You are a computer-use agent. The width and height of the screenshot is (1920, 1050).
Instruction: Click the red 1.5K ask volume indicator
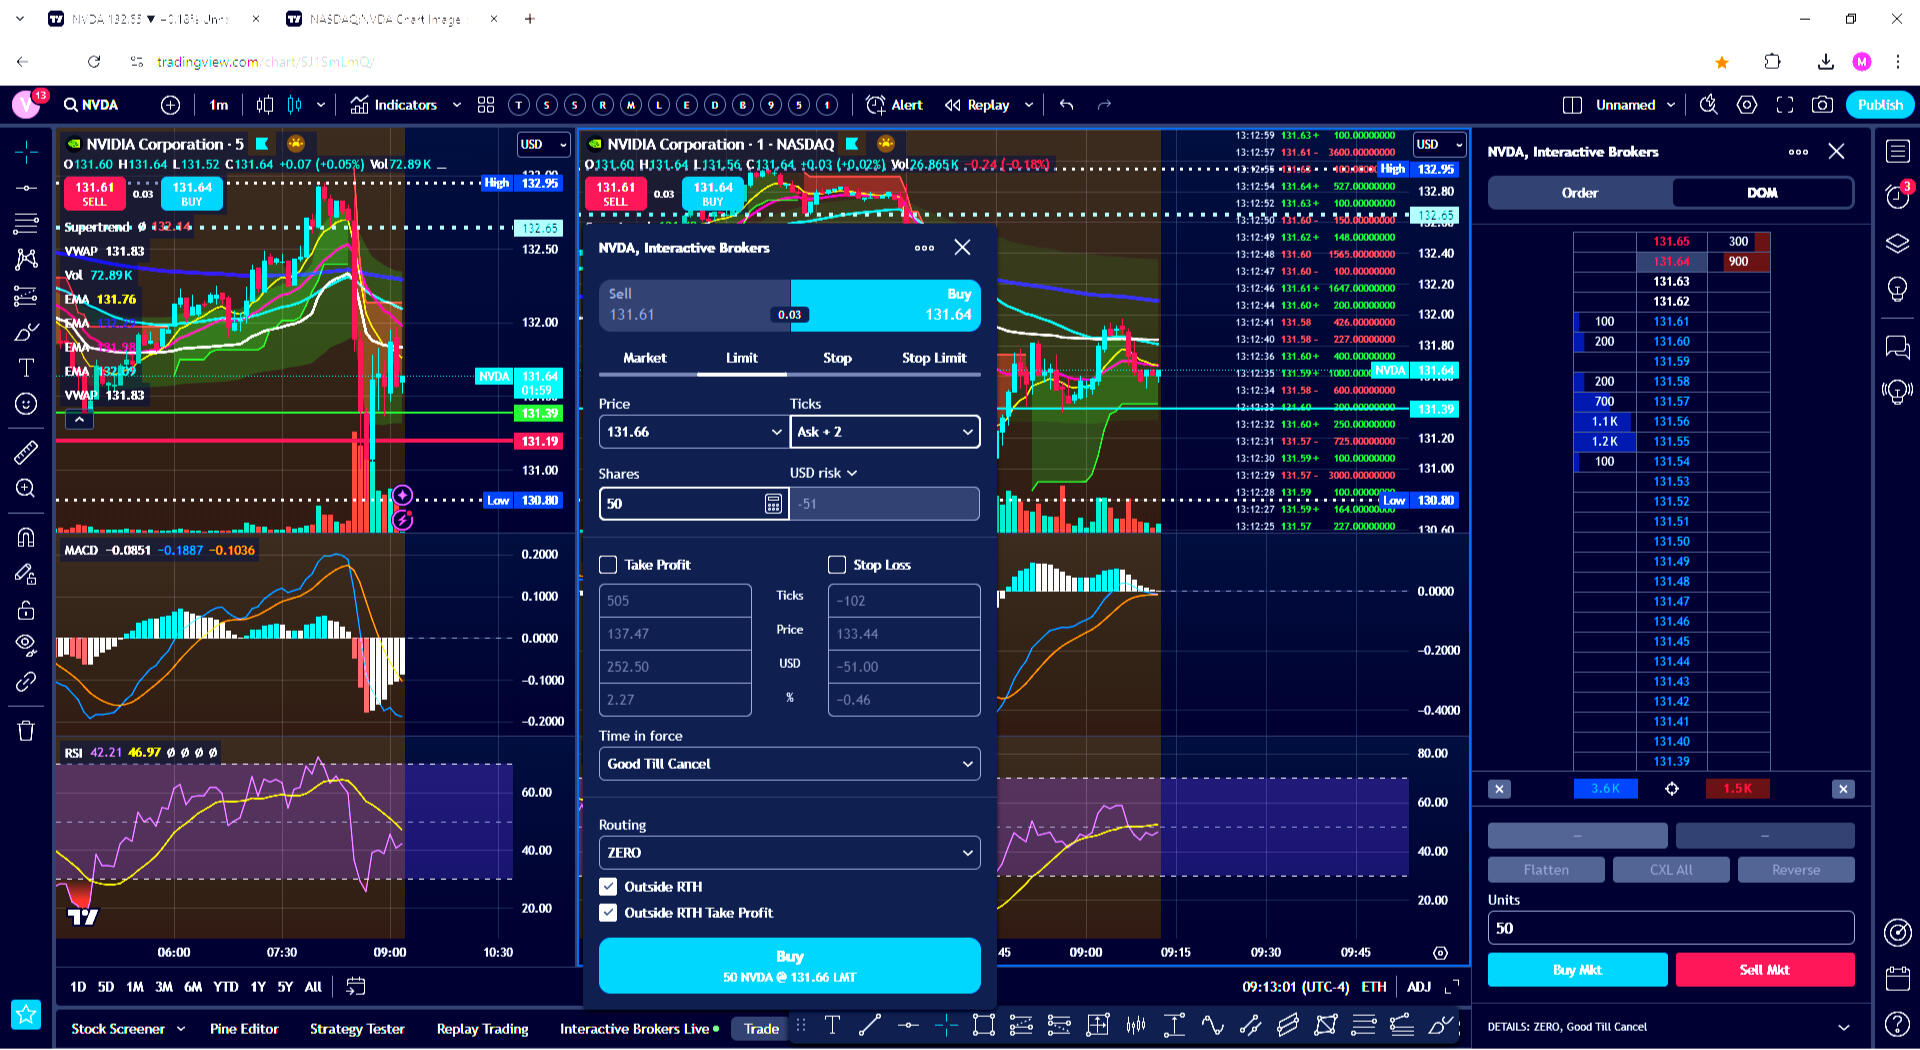1737,789
